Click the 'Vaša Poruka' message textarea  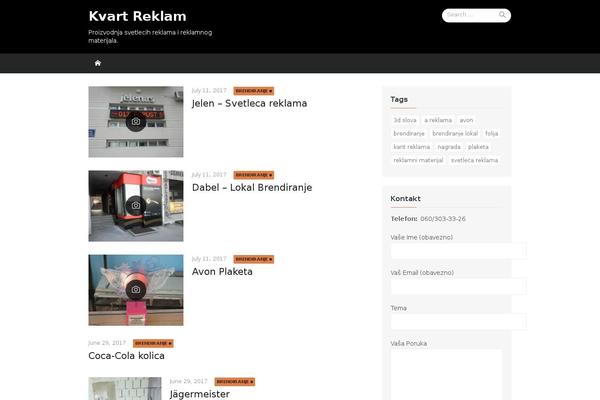pyautogui.click(x=447, y=375)
